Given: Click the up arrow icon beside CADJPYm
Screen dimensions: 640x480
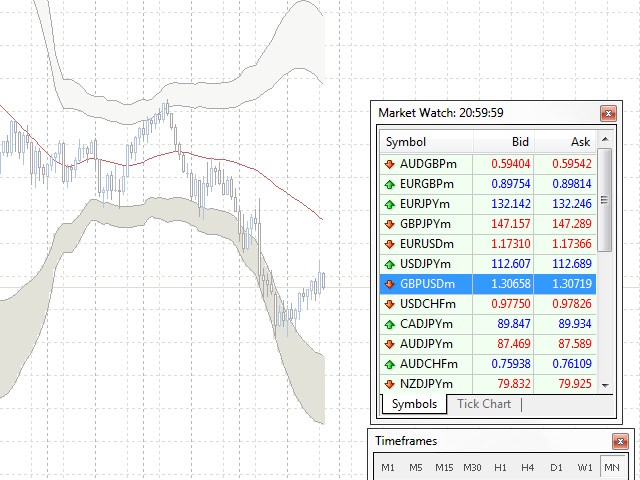Looking at the screenshot, I should tap(389, 324).
